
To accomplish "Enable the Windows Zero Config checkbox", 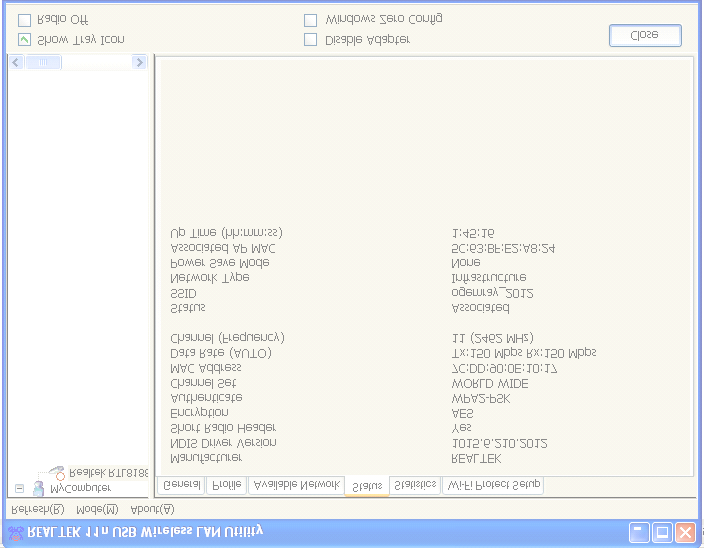I will point(310,20).
